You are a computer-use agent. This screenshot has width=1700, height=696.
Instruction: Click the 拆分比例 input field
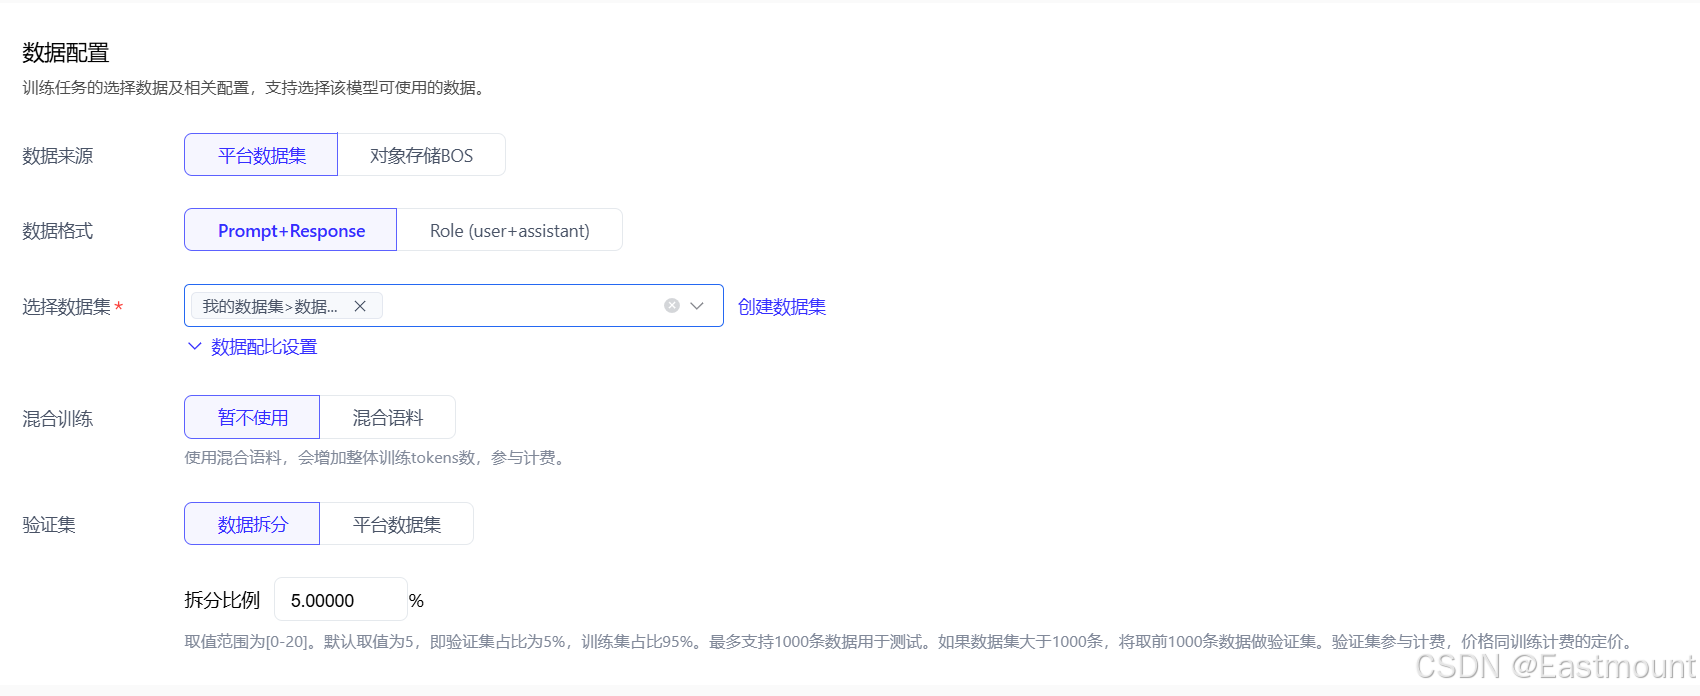pyautogui.click(x=340, y=600)
